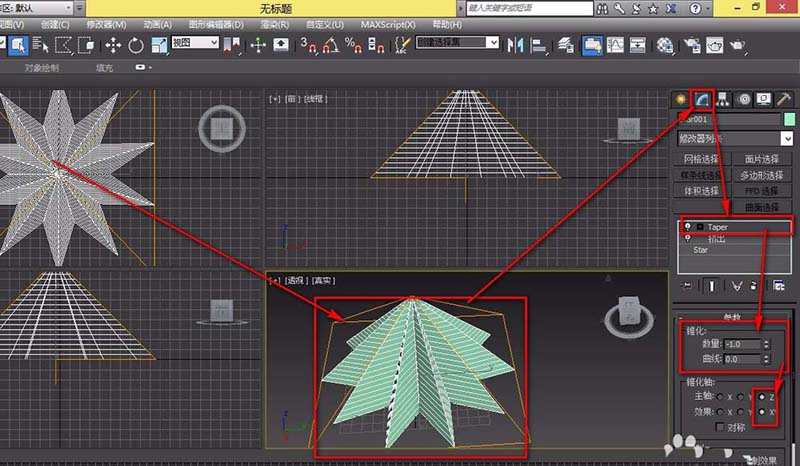This screenshot has width=800, height=466.
Task: Open Select by Name list tool
Action: click(x=40, y=45)
